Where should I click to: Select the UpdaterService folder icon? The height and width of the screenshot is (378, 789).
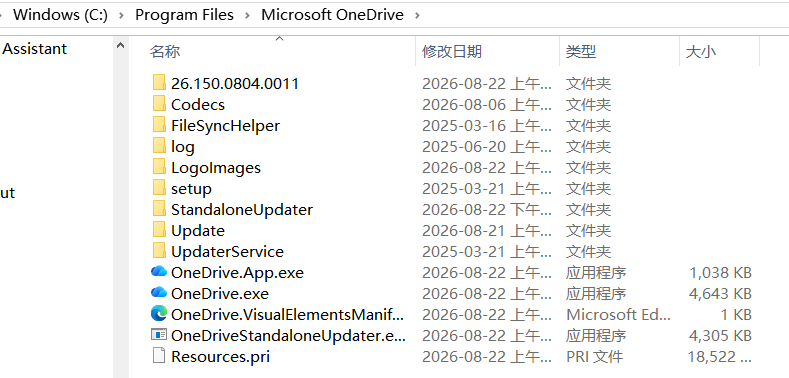pyautogui.click(x=159, y=251)
